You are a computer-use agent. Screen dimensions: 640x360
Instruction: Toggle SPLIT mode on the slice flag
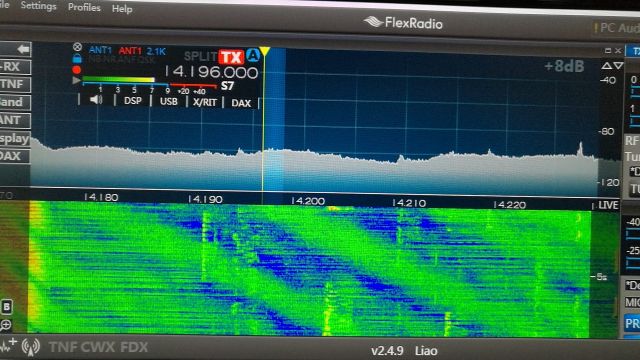click(200, 56)
